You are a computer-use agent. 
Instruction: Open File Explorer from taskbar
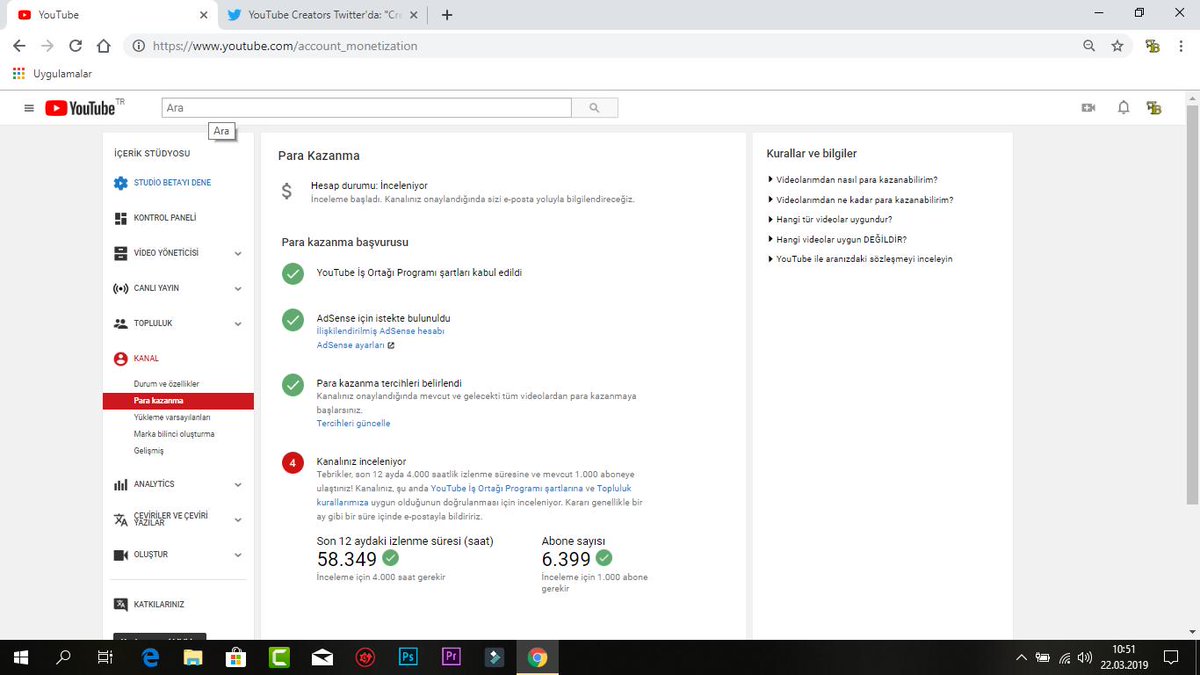194,657
